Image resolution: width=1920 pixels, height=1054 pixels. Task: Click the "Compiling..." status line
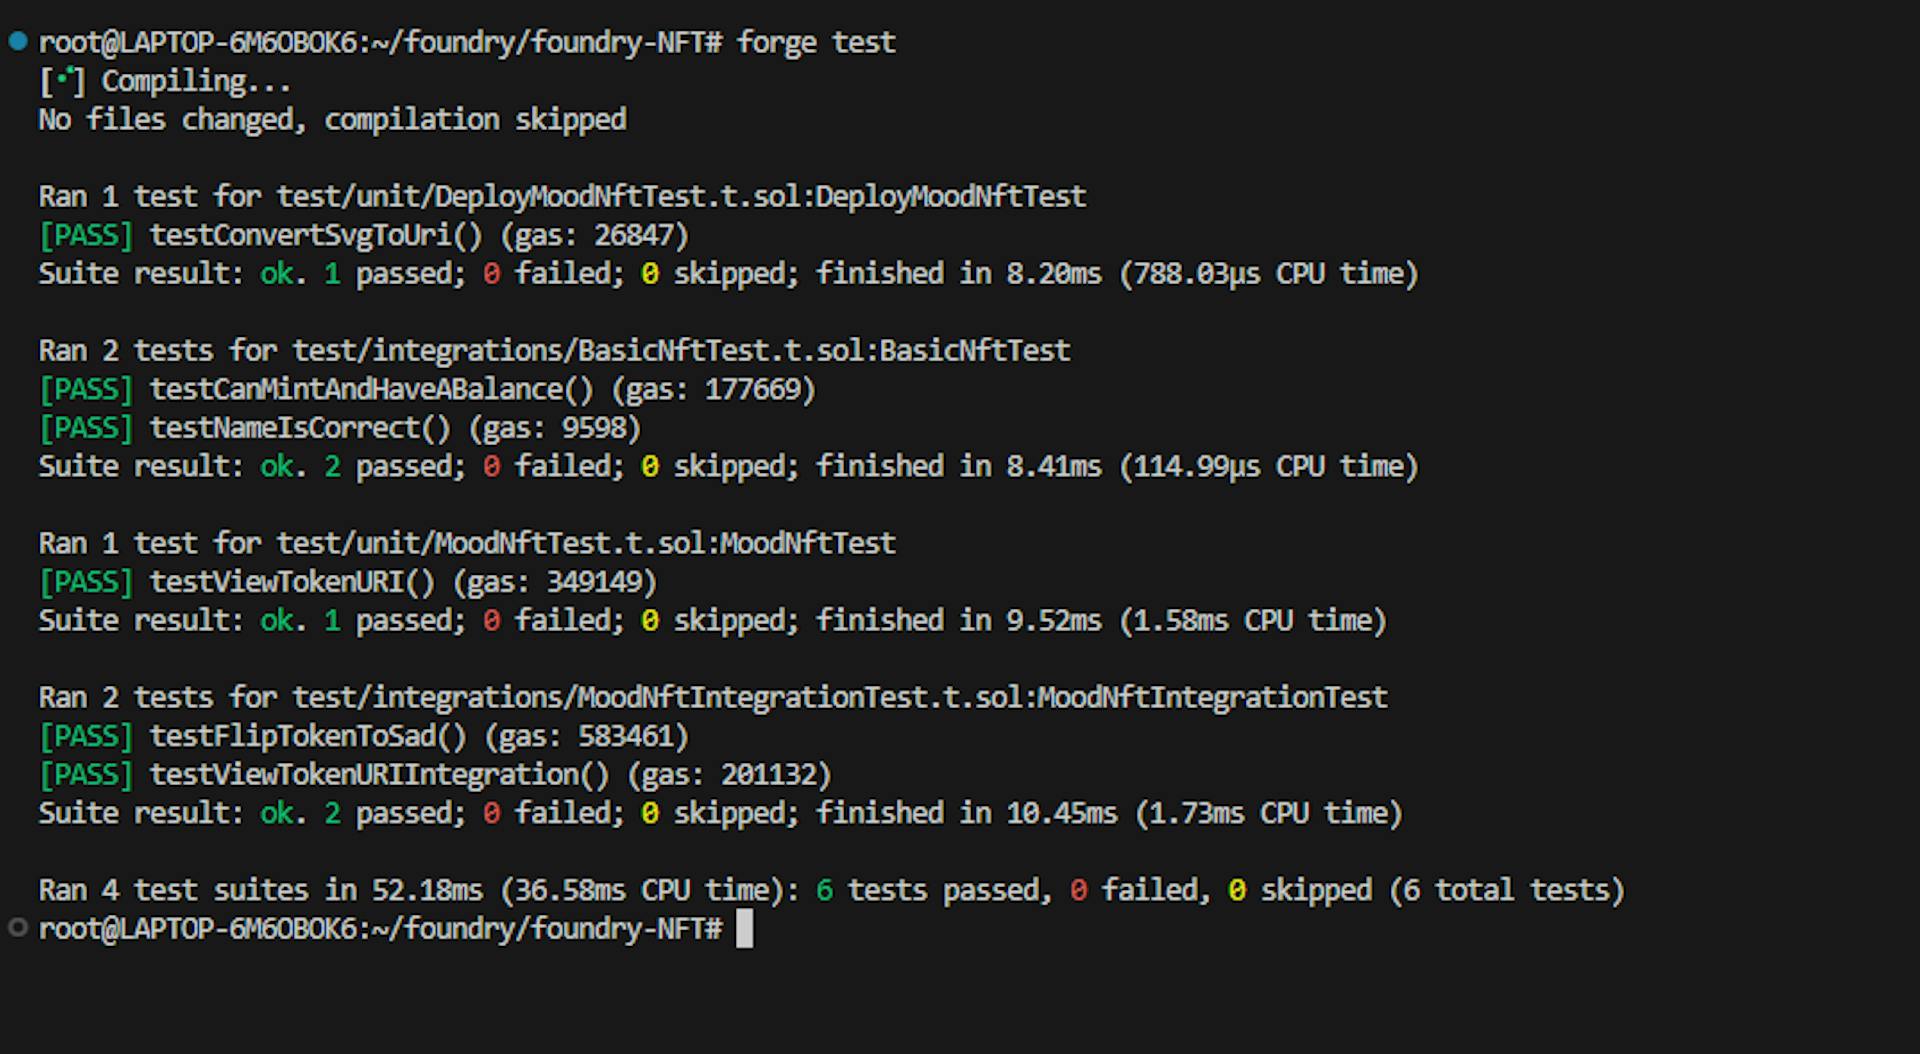[196, 81]
